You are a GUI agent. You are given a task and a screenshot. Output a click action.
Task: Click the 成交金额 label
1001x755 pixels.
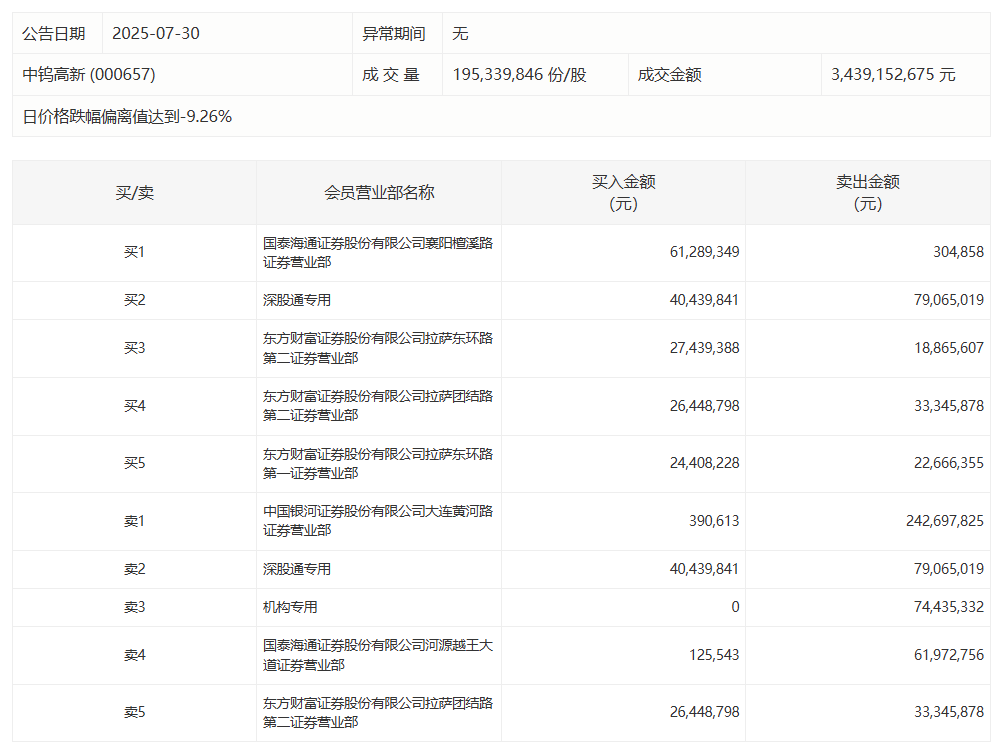click(670, 75)
